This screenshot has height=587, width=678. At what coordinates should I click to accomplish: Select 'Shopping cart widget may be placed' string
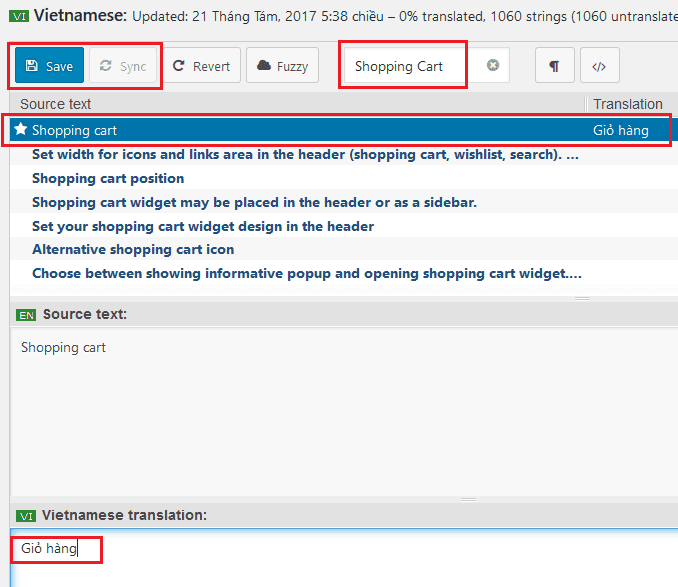[x=254, y=203]
